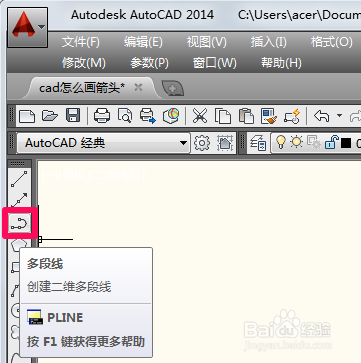Undo the last action arrow
This screenshot has width=361, height=363.
321,116
